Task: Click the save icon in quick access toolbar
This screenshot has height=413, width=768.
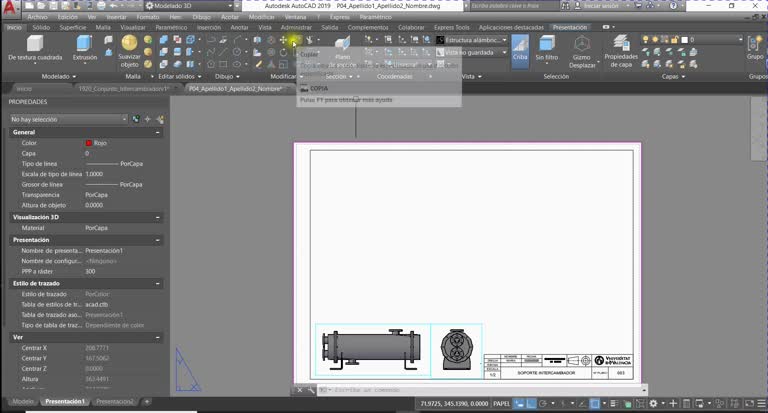Action: (x=54, y=6)
